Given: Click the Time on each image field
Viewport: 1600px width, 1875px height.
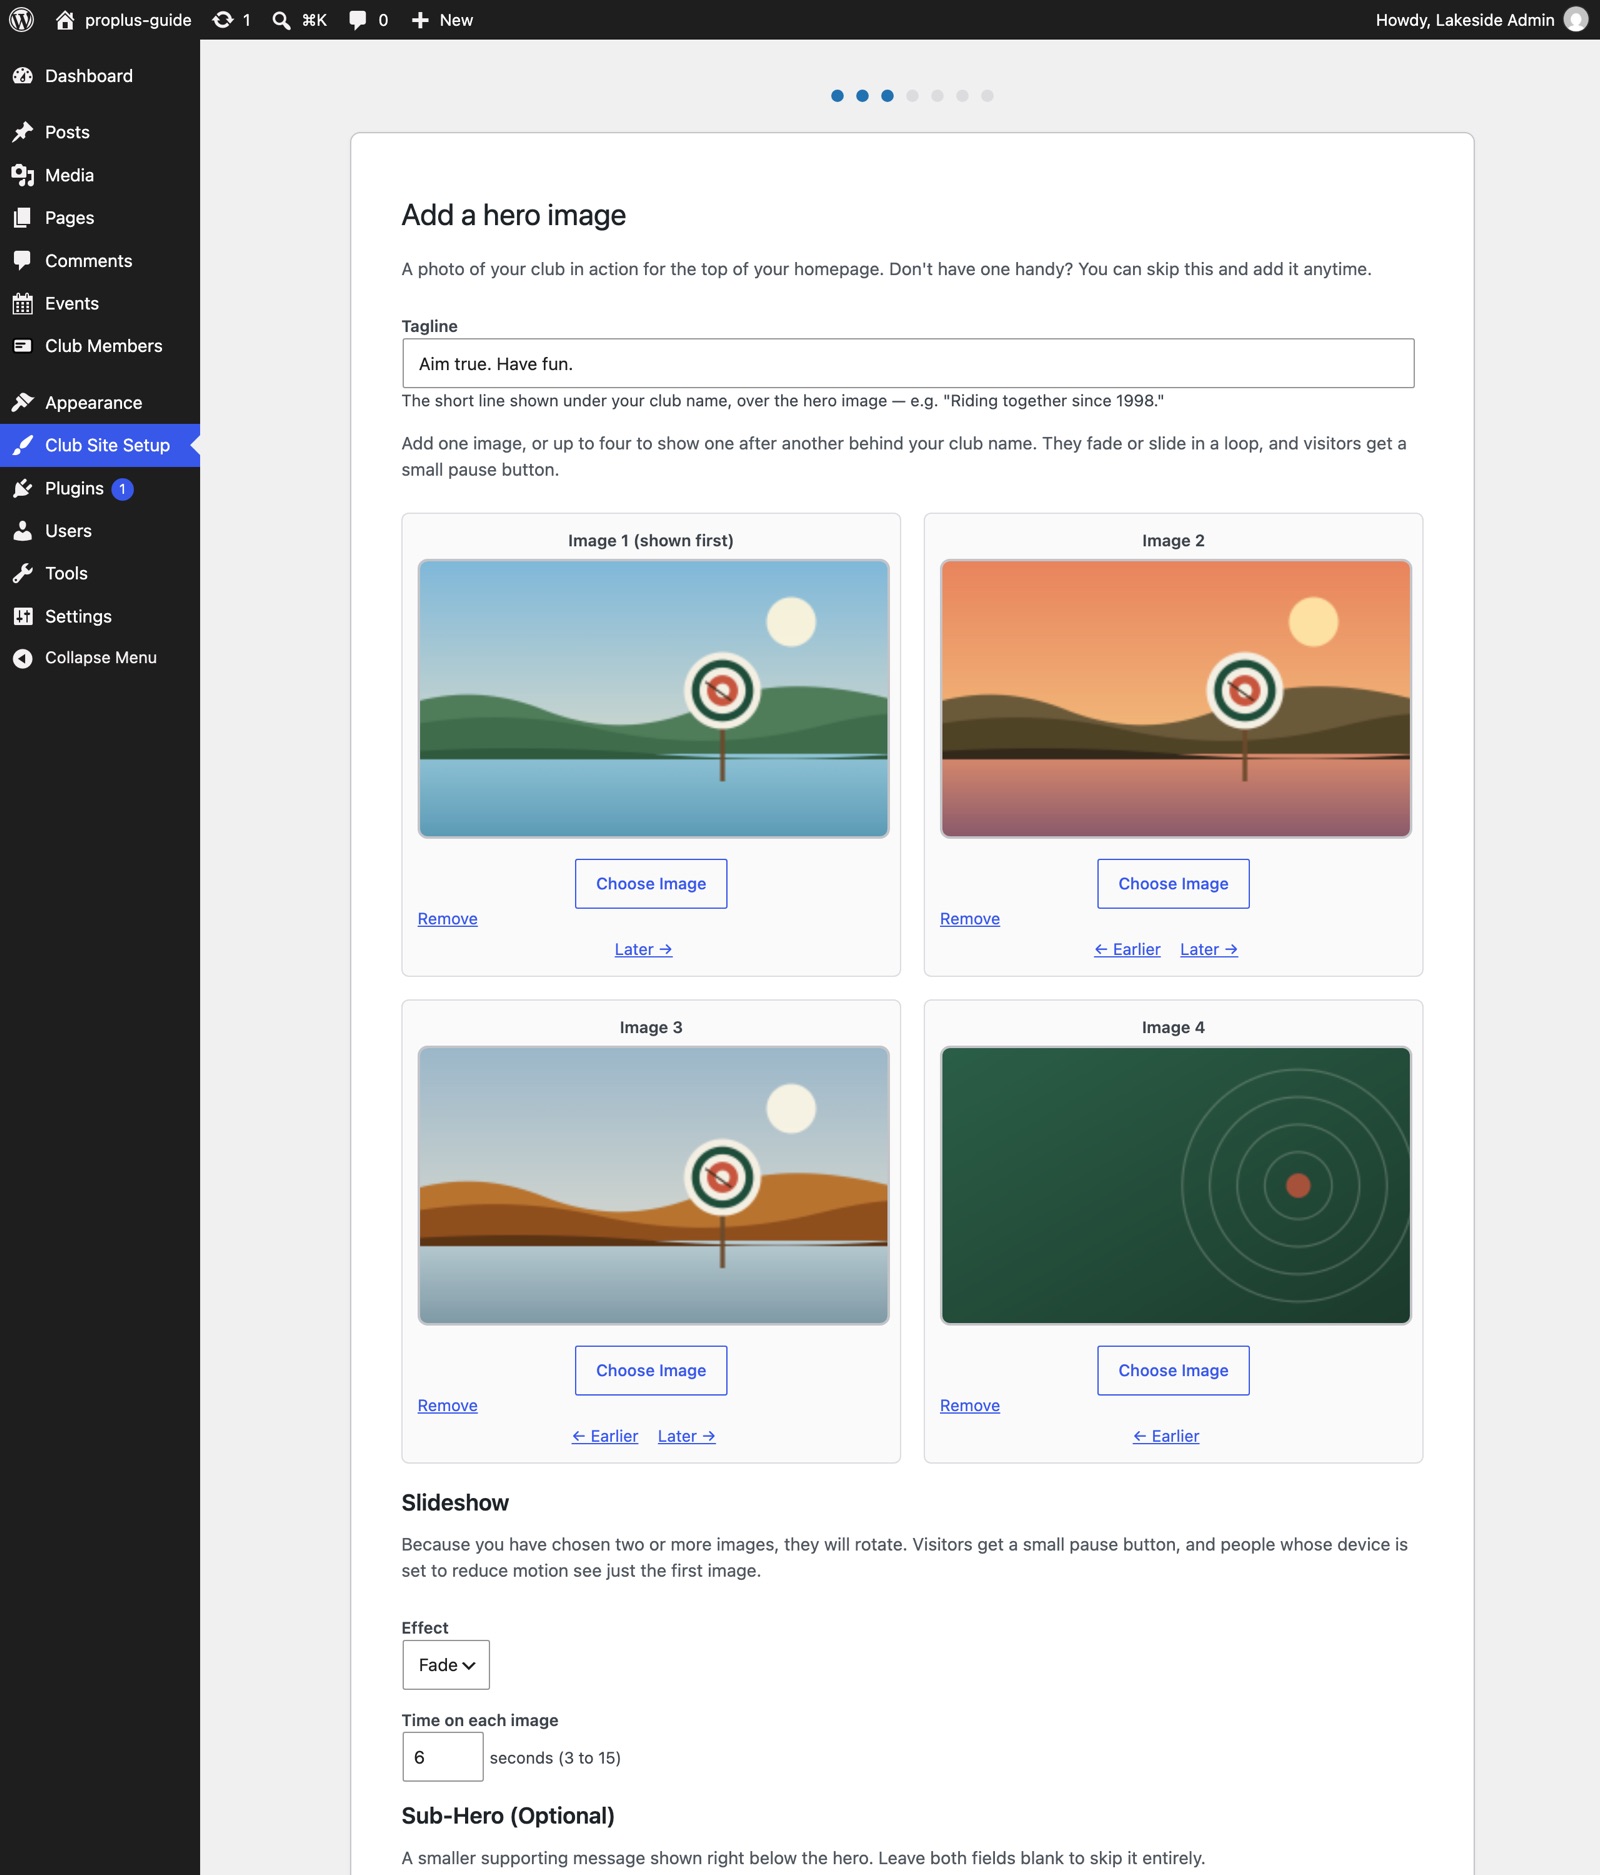Looking at the screenshot, I should tap(443, 1757).
